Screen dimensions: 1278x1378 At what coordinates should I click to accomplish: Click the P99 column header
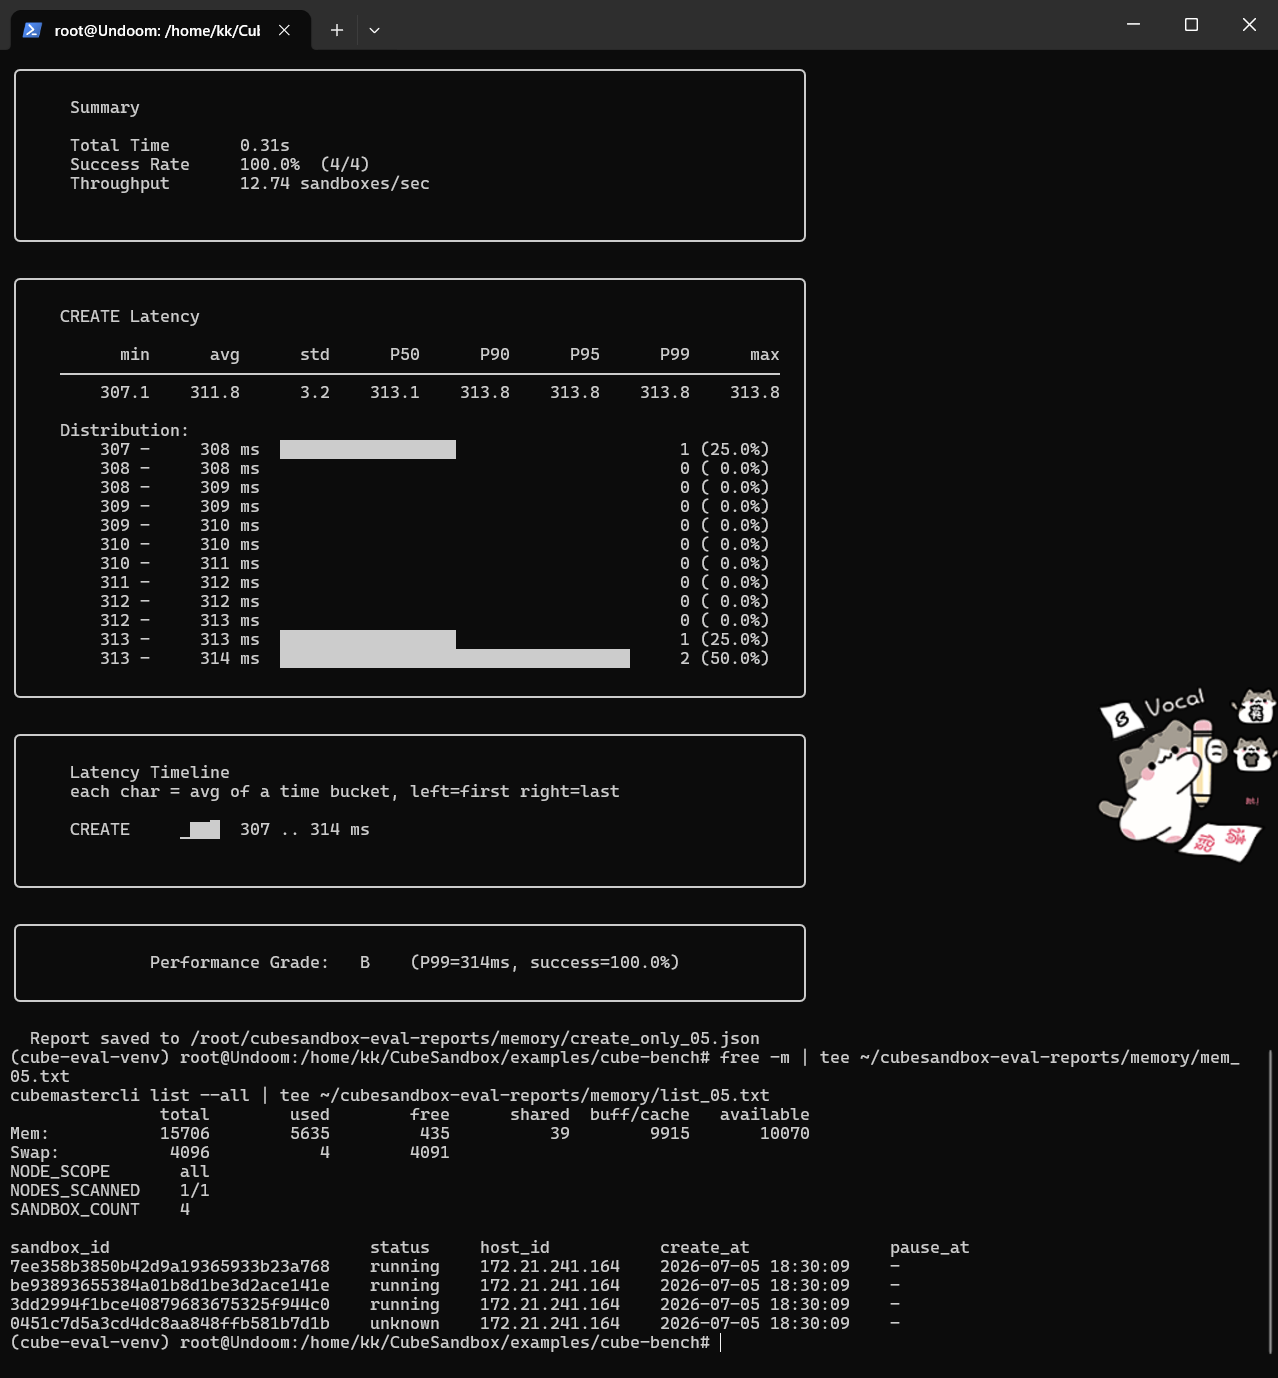[675, 354]
